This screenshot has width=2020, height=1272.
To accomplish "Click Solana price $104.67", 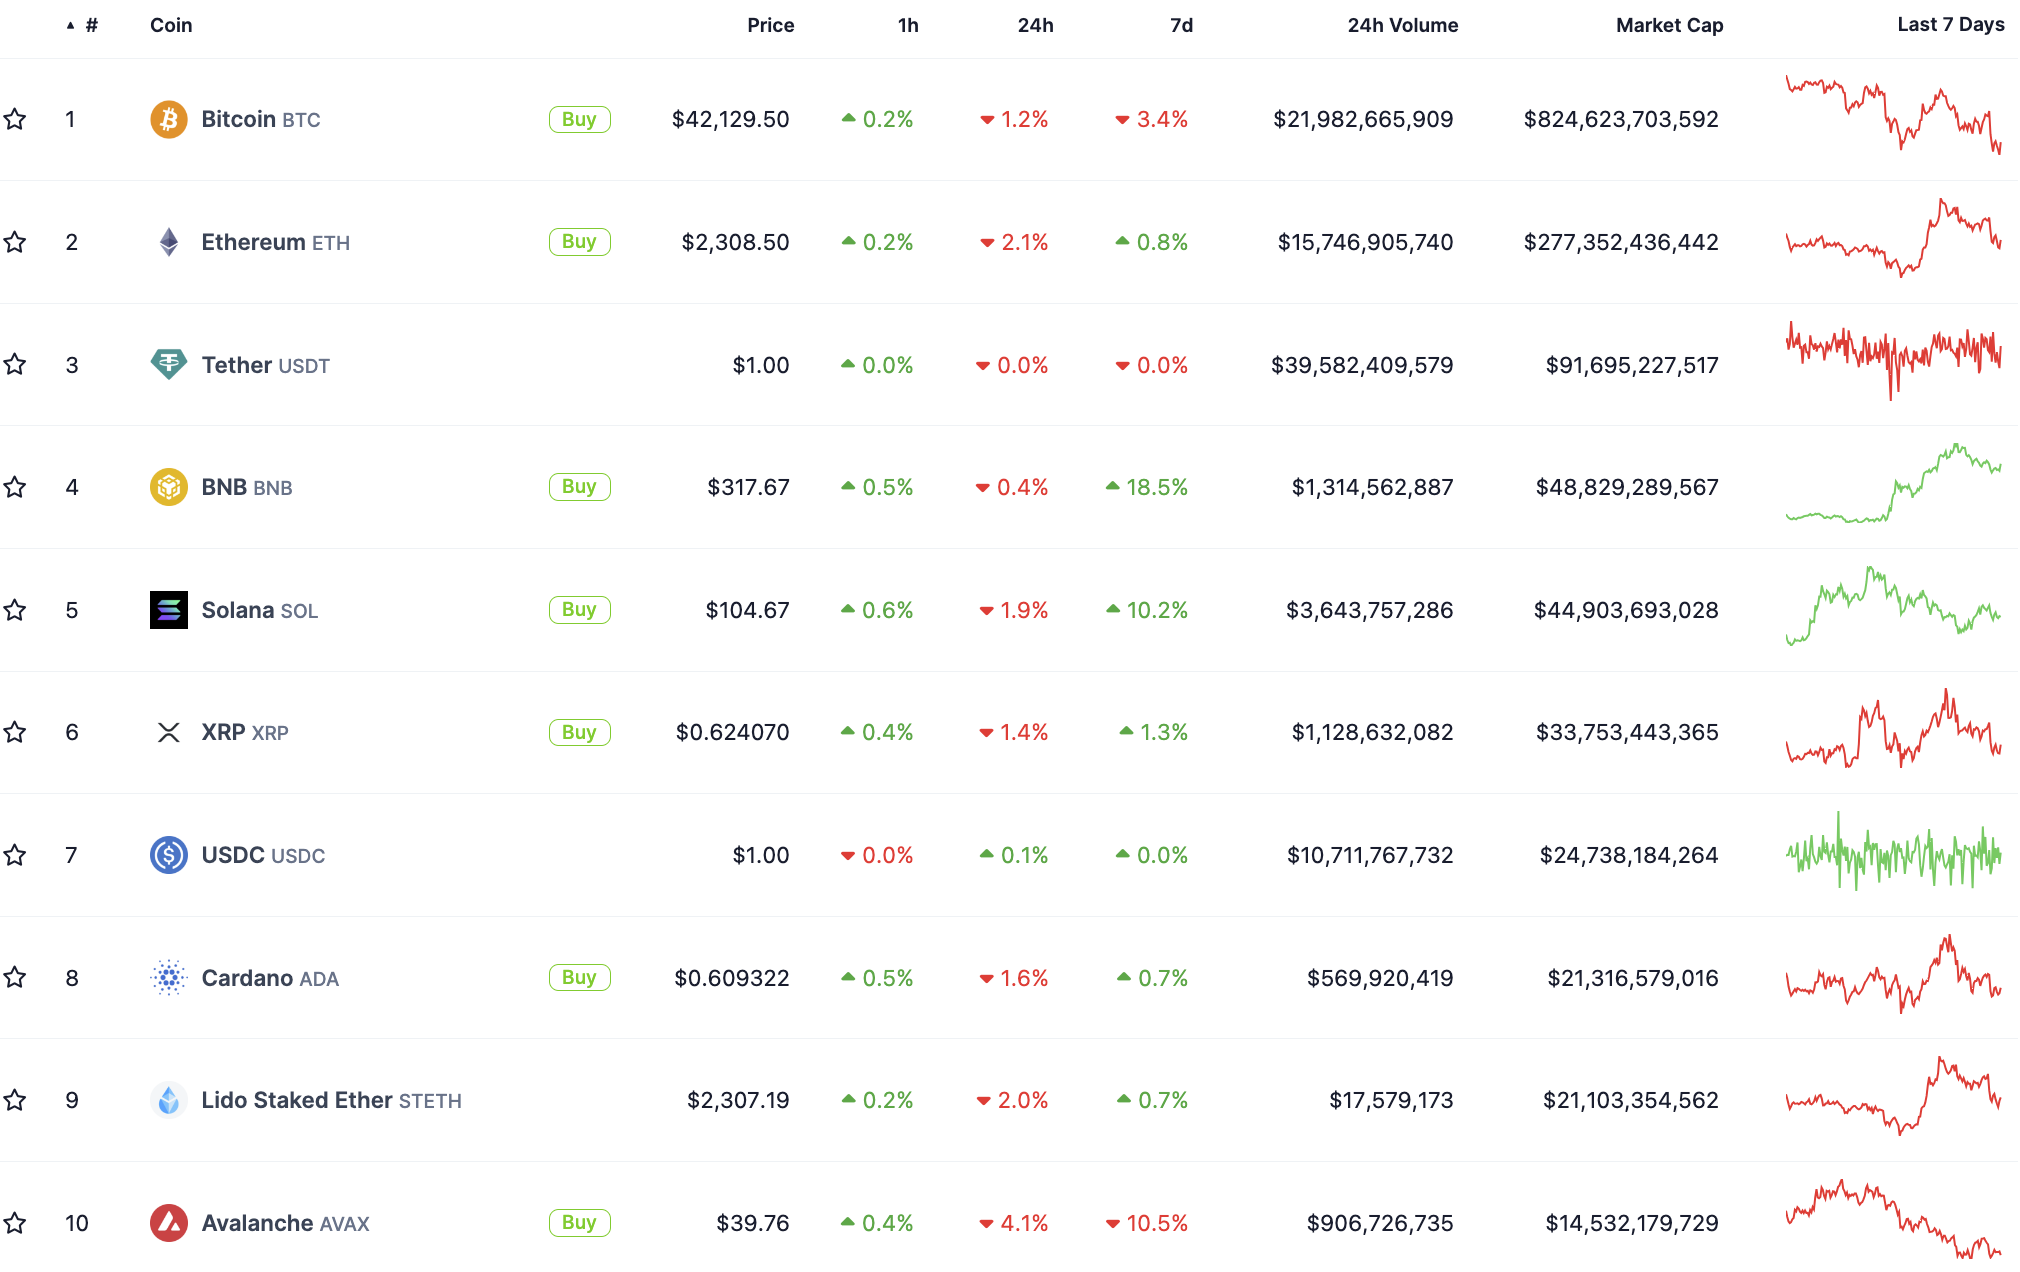I will pyautogui.click(x=747, y=610).
